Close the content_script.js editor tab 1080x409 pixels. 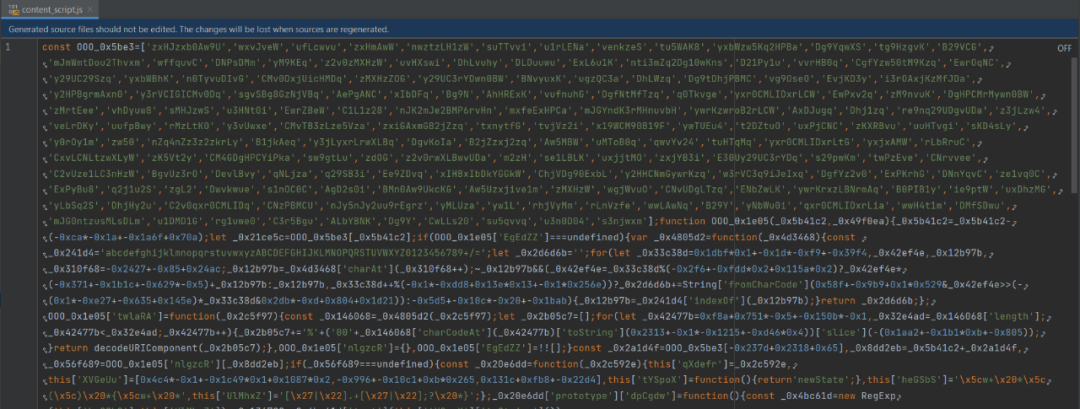pyautogui.click(x=91, y=9)
